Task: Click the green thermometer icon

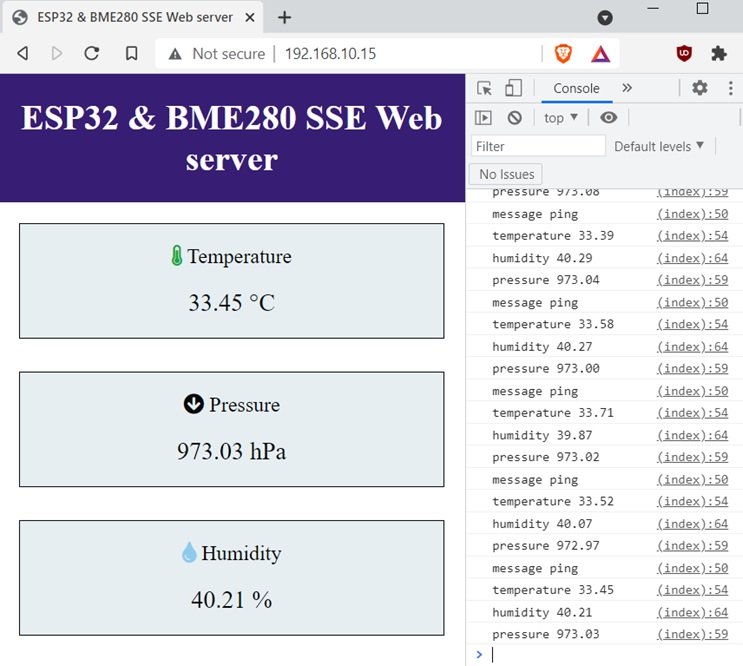Action: [x=176, y=256]
